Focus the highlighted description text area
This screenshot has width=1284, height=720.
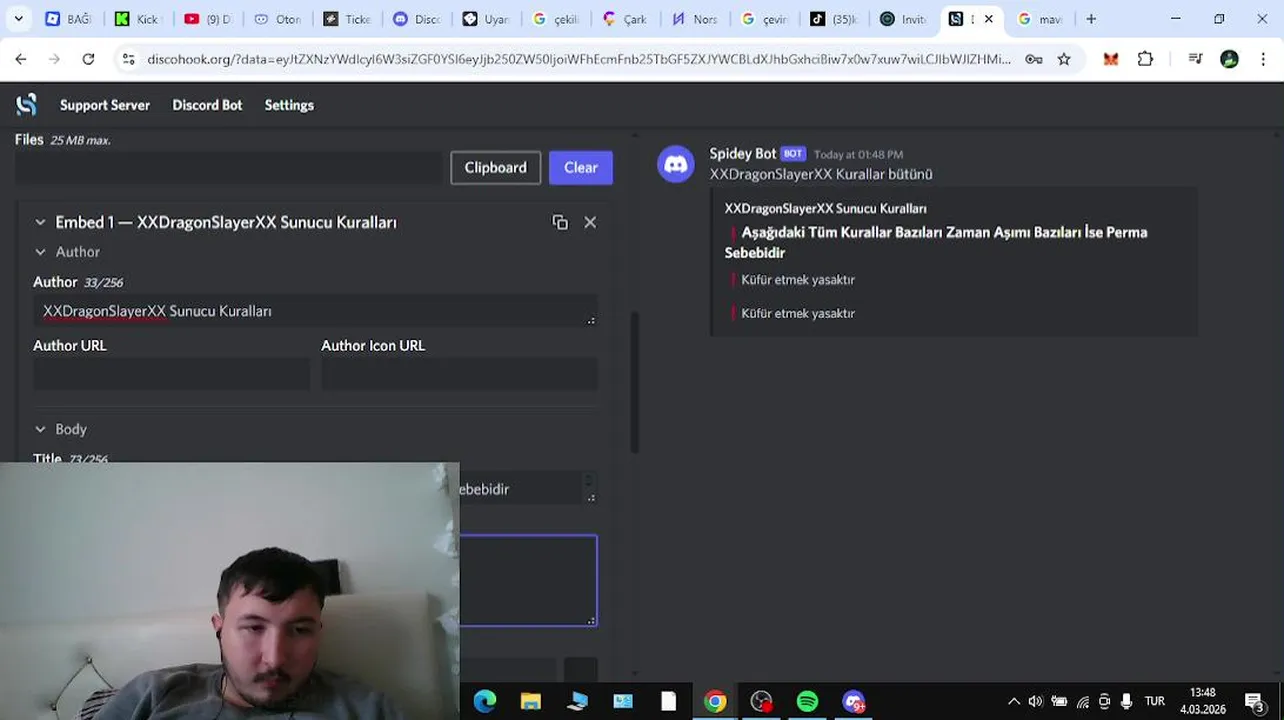[528, 581]
